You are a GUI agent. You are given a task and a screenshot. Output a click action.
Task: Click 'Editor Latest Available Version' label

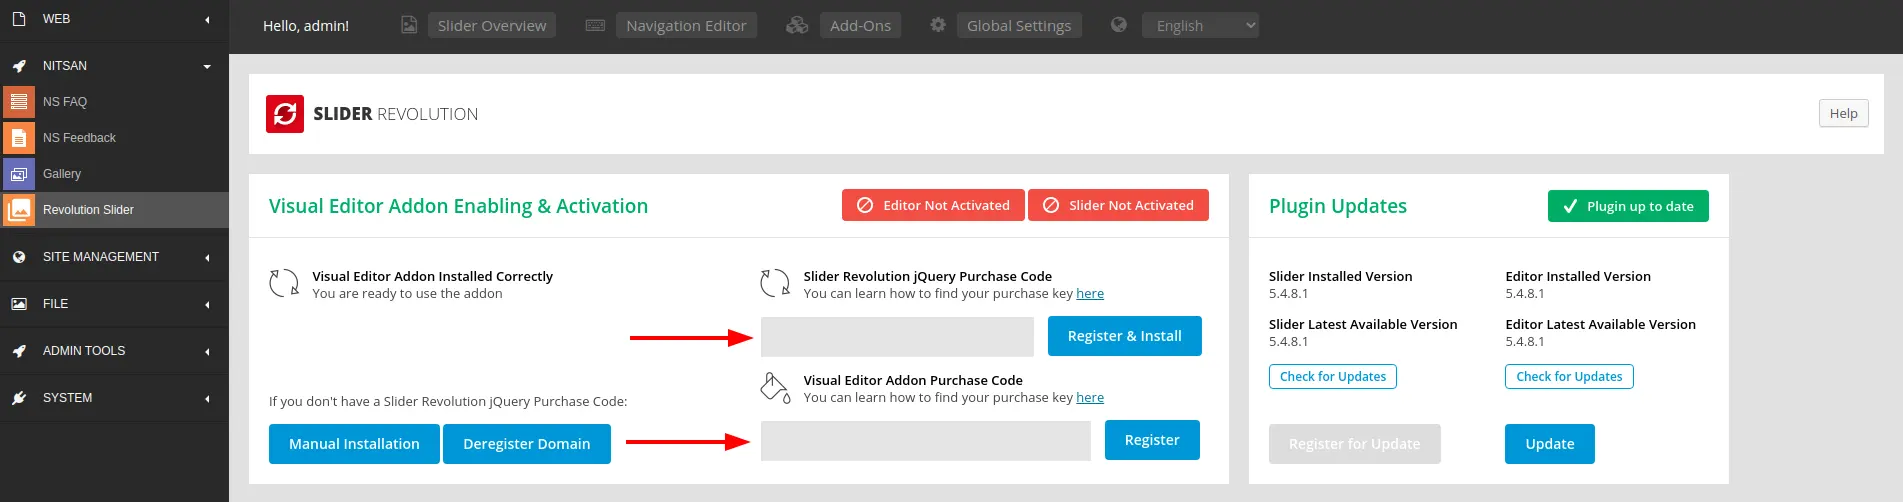tap(1600, 325)
